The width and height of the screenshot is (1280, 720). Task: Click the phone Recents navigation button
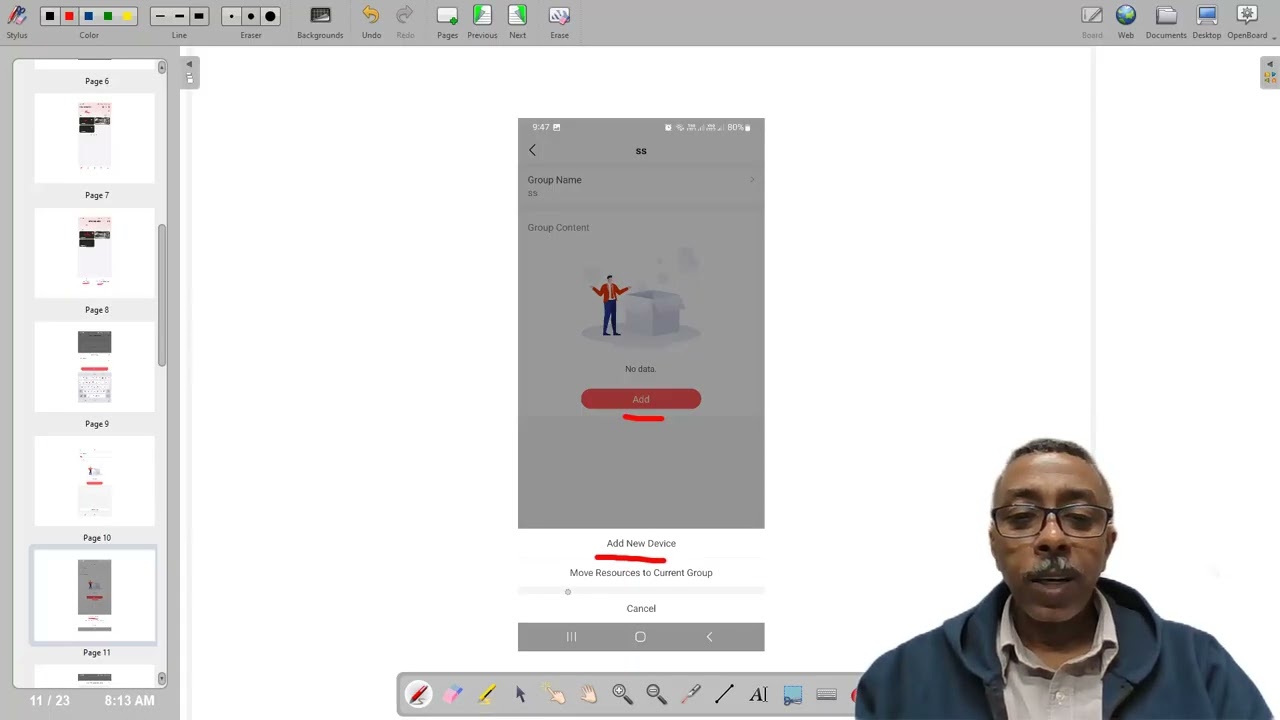(x=572, y=637)
